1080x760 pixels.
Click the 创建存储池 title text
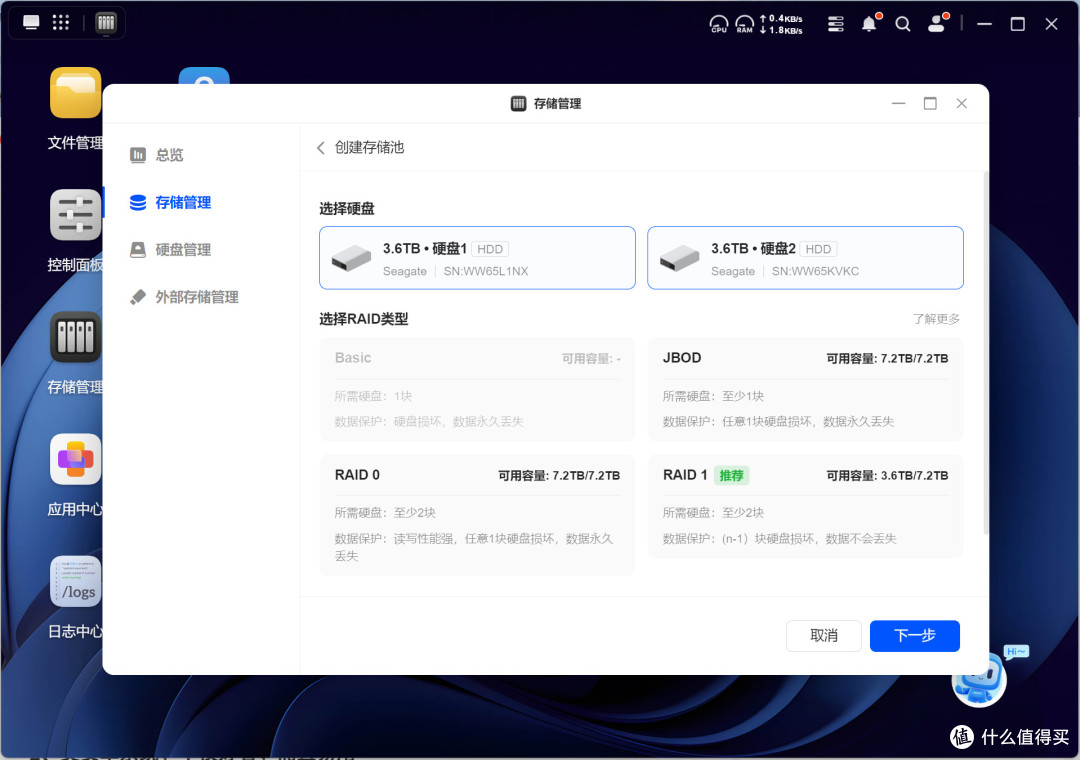pos(369,147)
